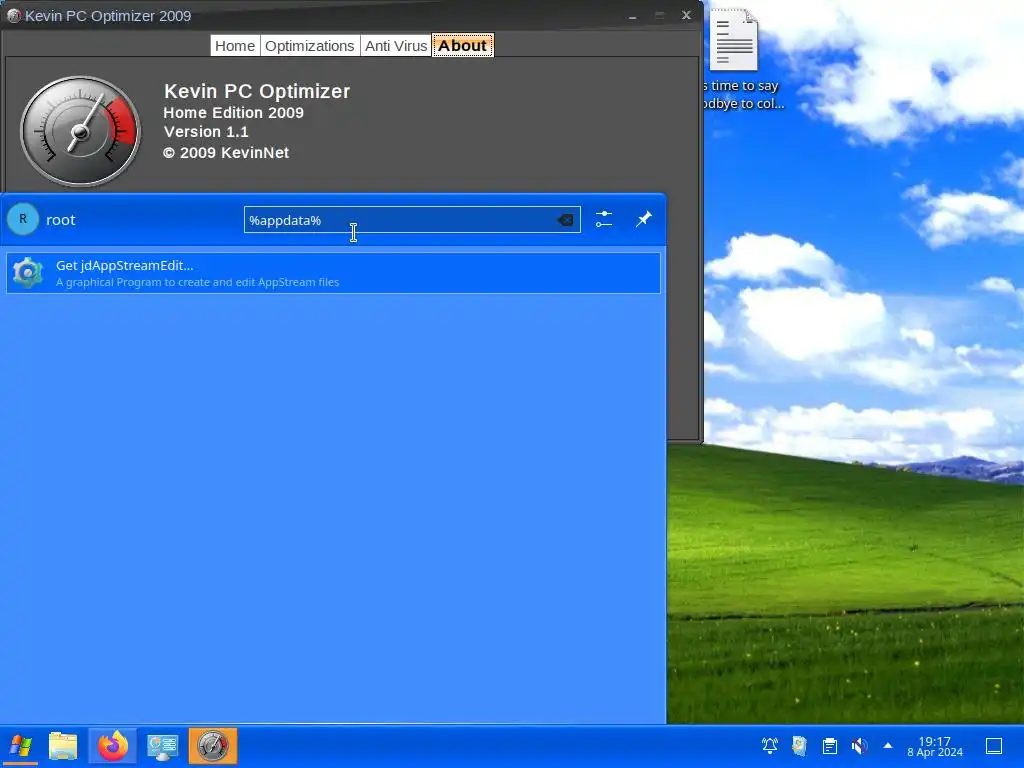Viewport: 1024px width, 768px height.
Task: Click the 'root' username label
Action: (61, 220)
